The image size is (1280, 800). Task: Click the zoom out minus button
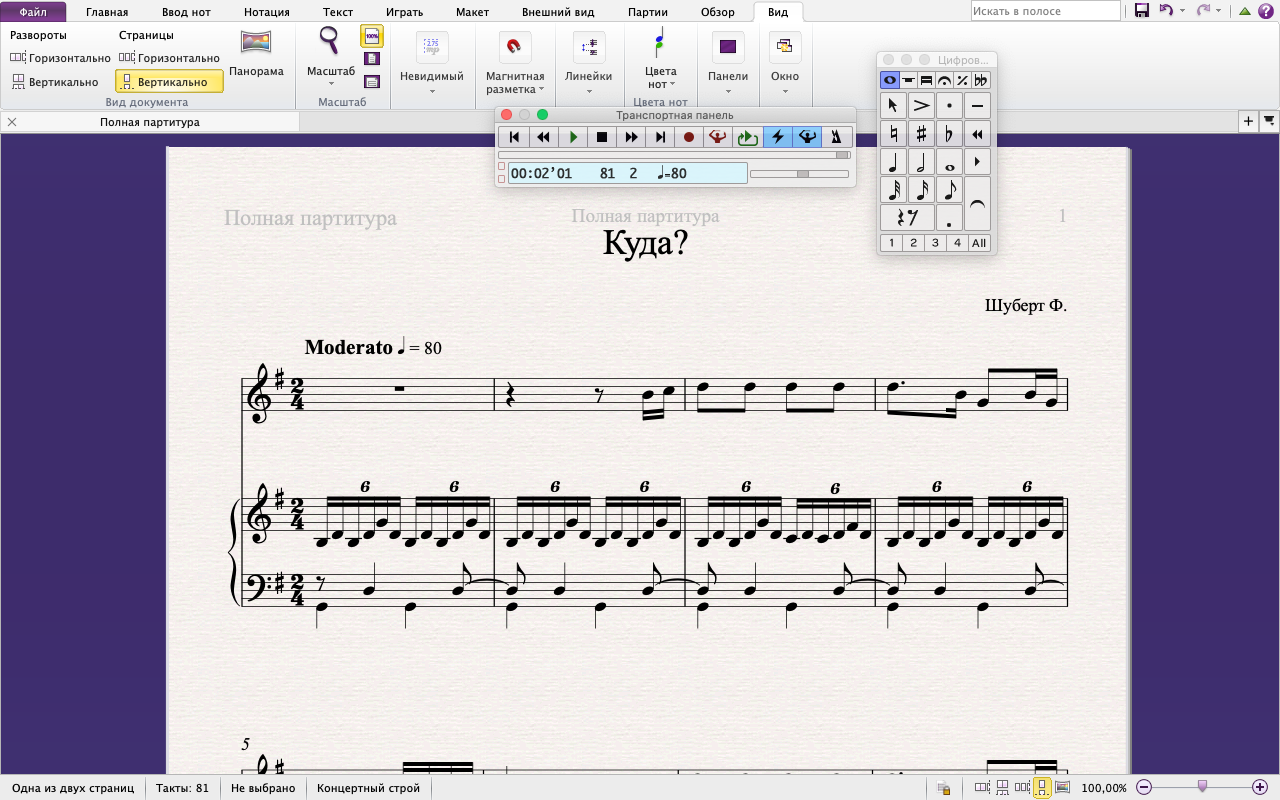(x=1144, y=787)
